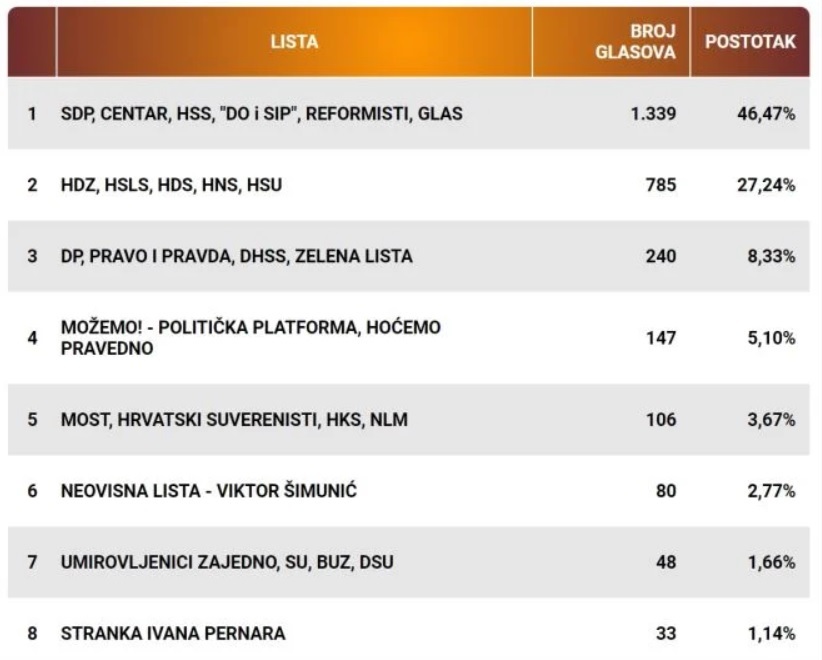This screenshot has height=660, width=822.
Task: Select the vote count 785
Action: pos(661,185)
